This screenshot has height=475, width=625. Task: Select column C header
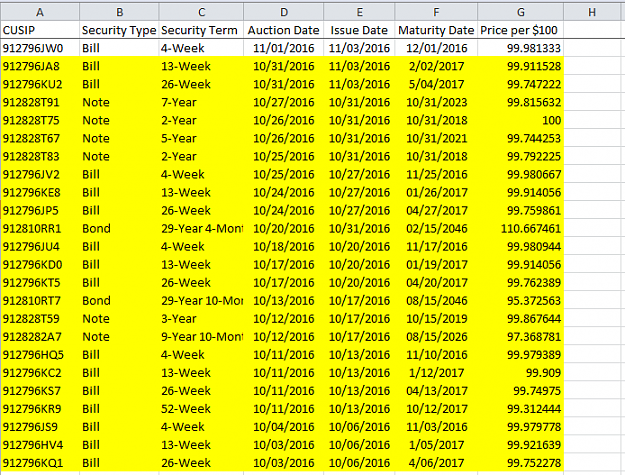pyautogui.click(x=201, y=12)
